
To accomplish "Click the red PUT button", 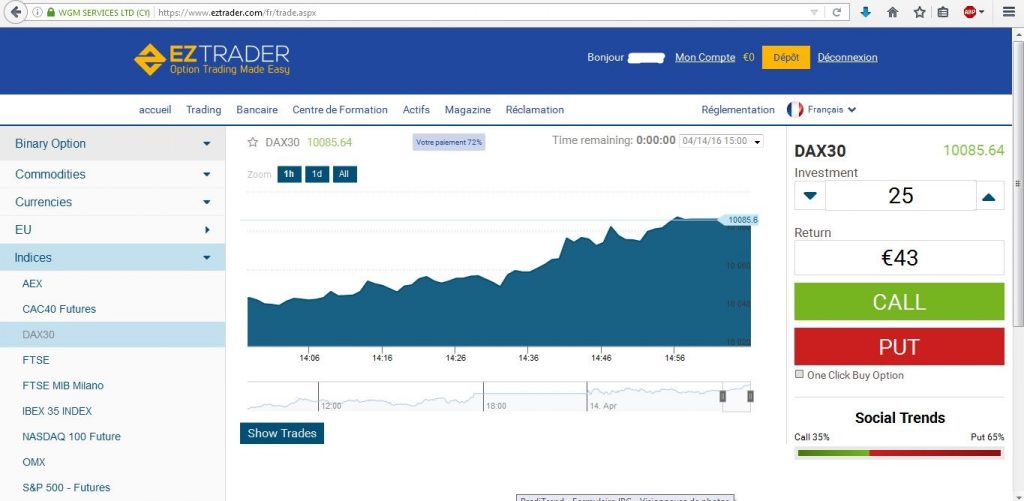I will tap(899, 346).
